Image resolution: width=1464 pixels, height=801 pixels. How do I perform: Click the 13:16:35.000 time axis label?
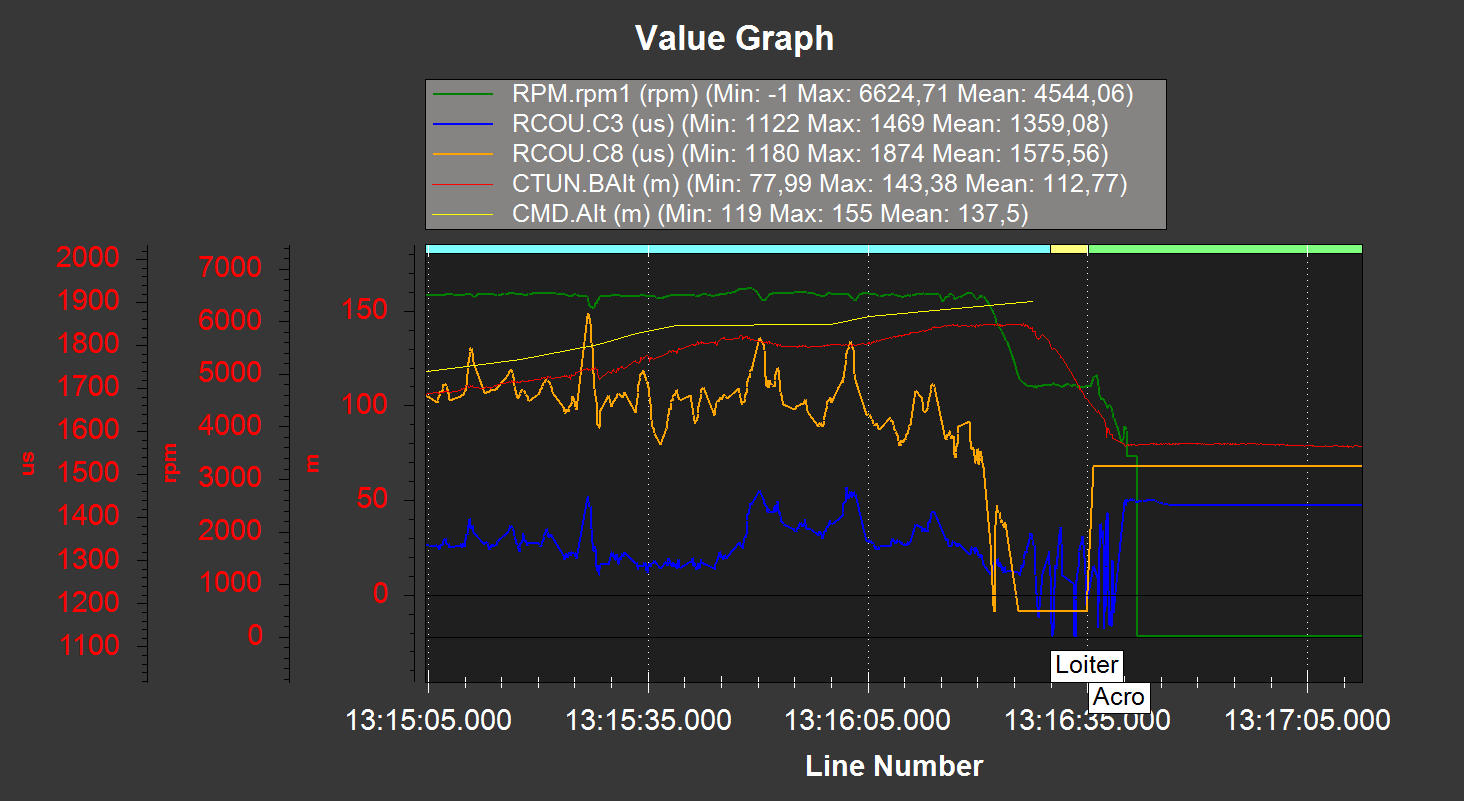(x=1088, y=720)
